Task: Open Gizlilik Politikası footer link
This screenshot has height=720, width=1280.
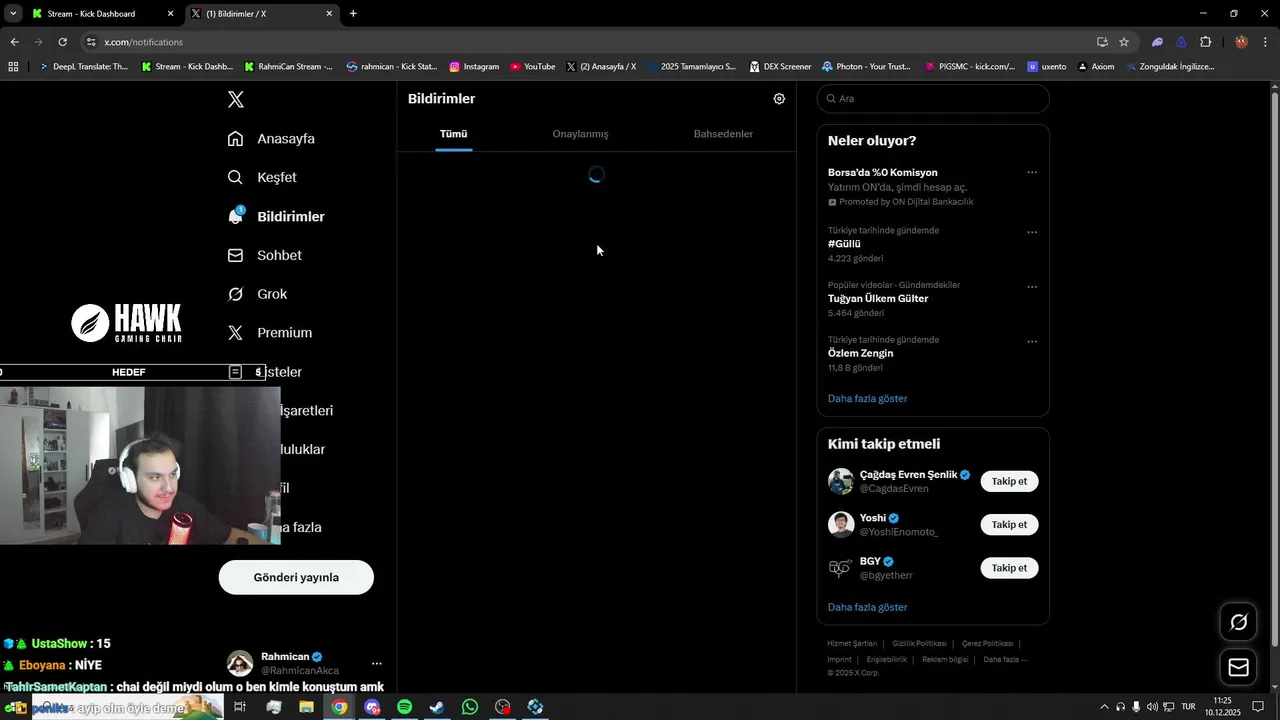Action: click(919, 643)
